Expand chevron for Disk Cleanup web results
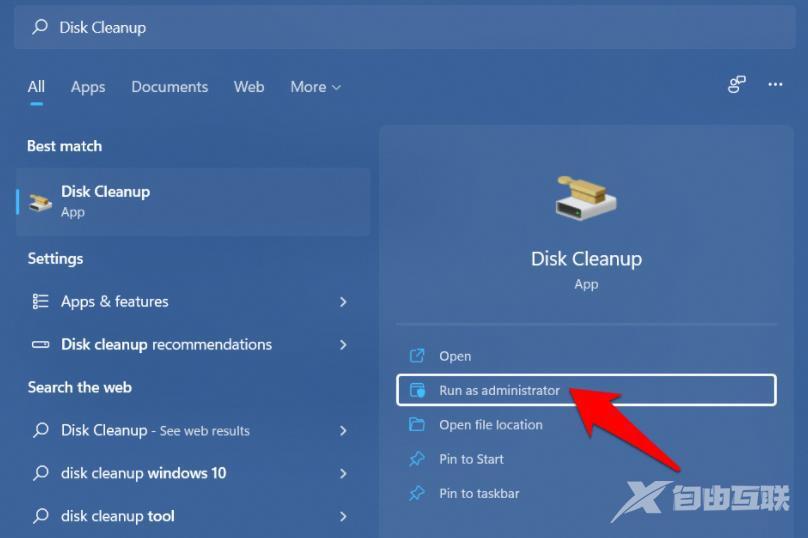Viewport: 808px width, 538px height. point(343,431)
